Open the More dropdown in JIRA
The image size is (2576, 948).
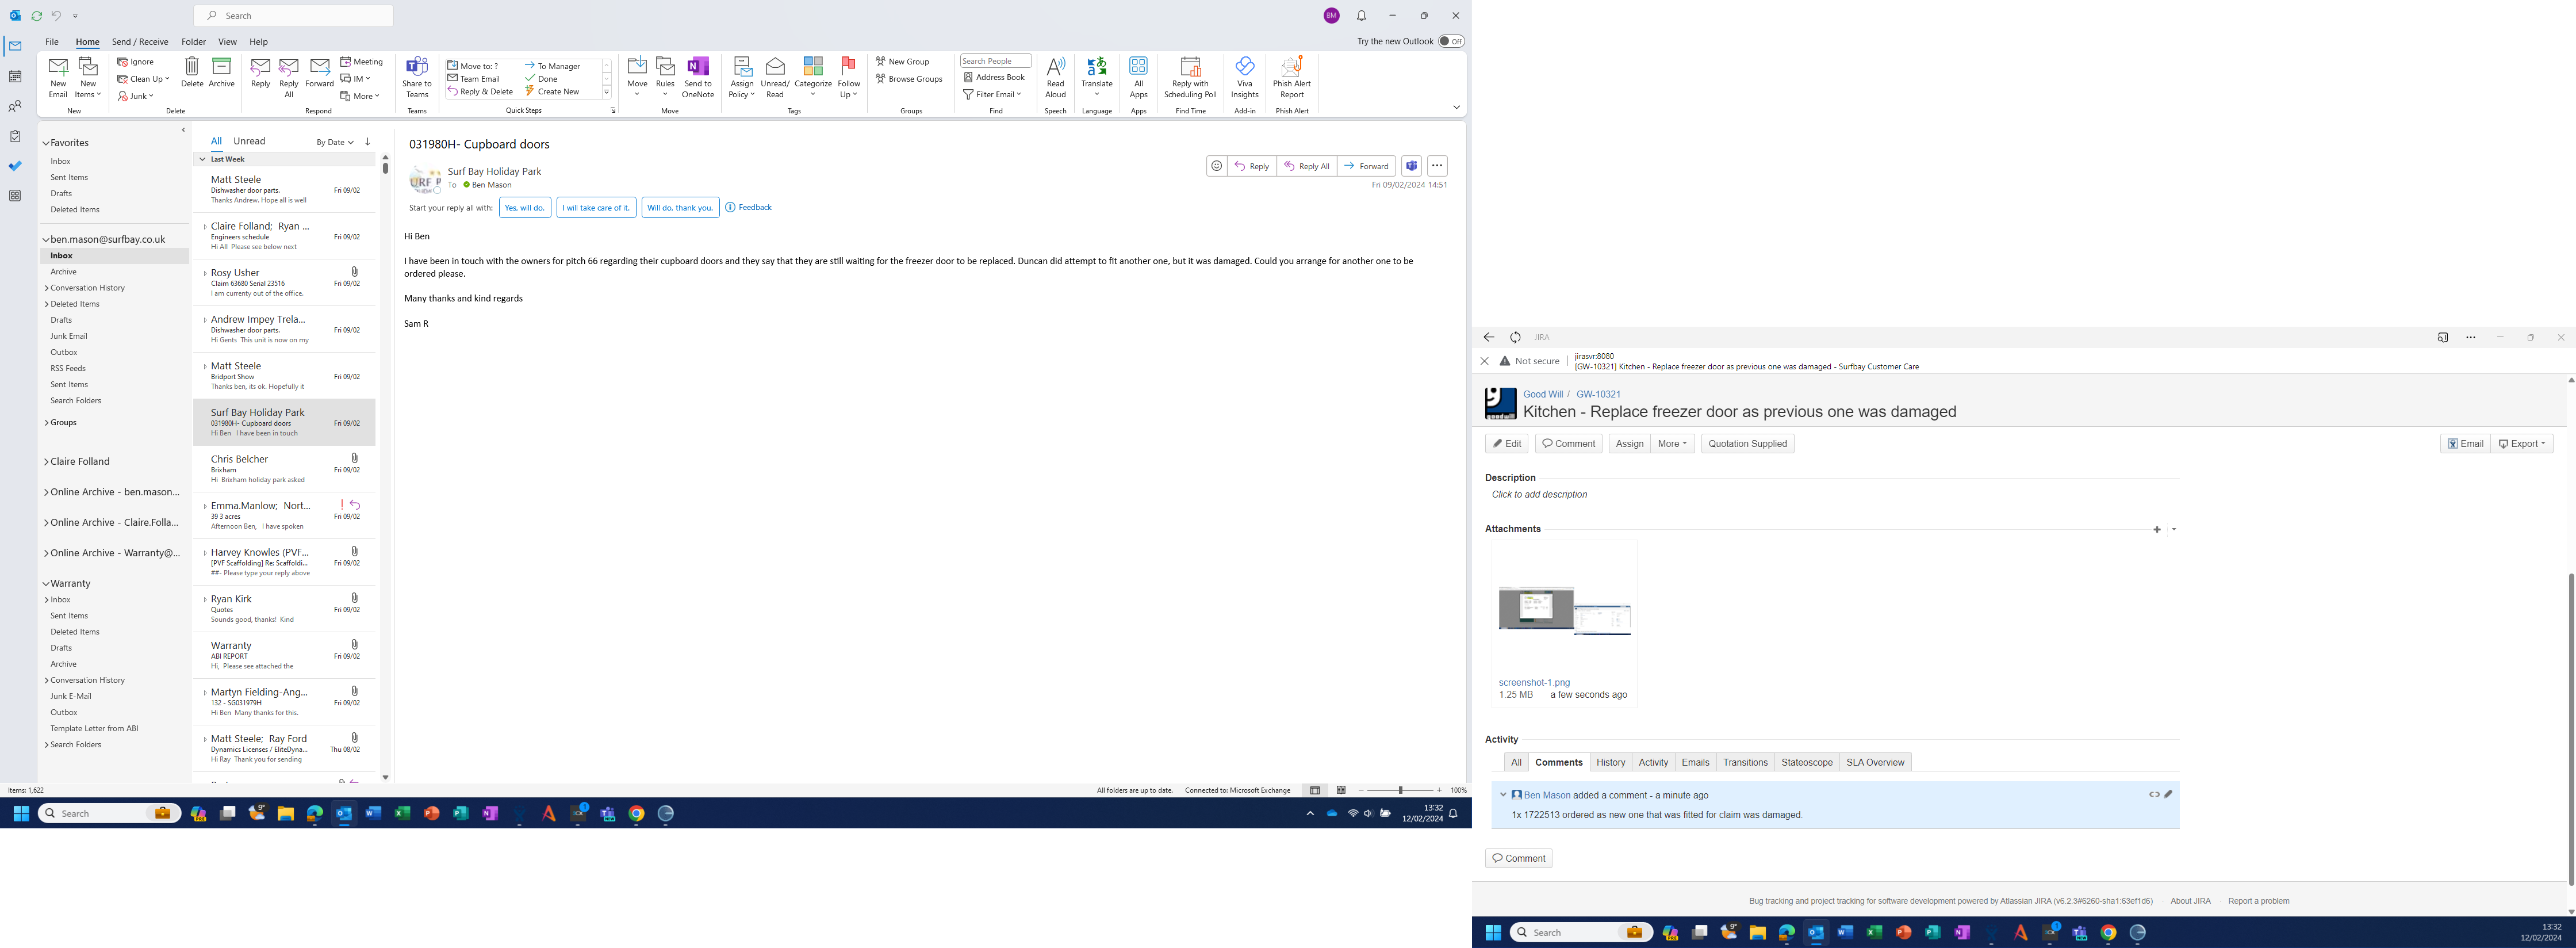tap(1672, 444)
